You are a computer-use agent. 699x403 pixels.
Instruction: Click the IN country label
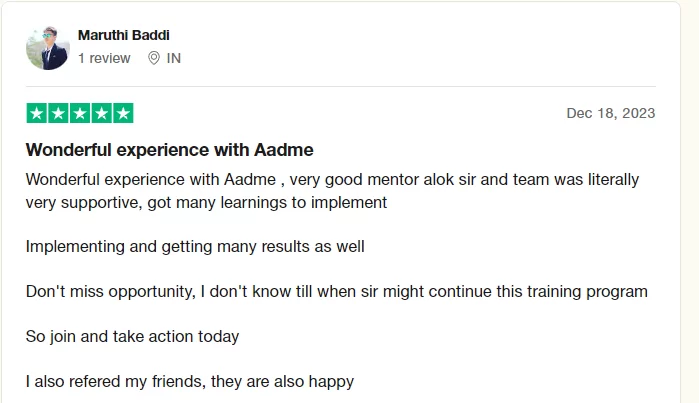click(173, 58)
